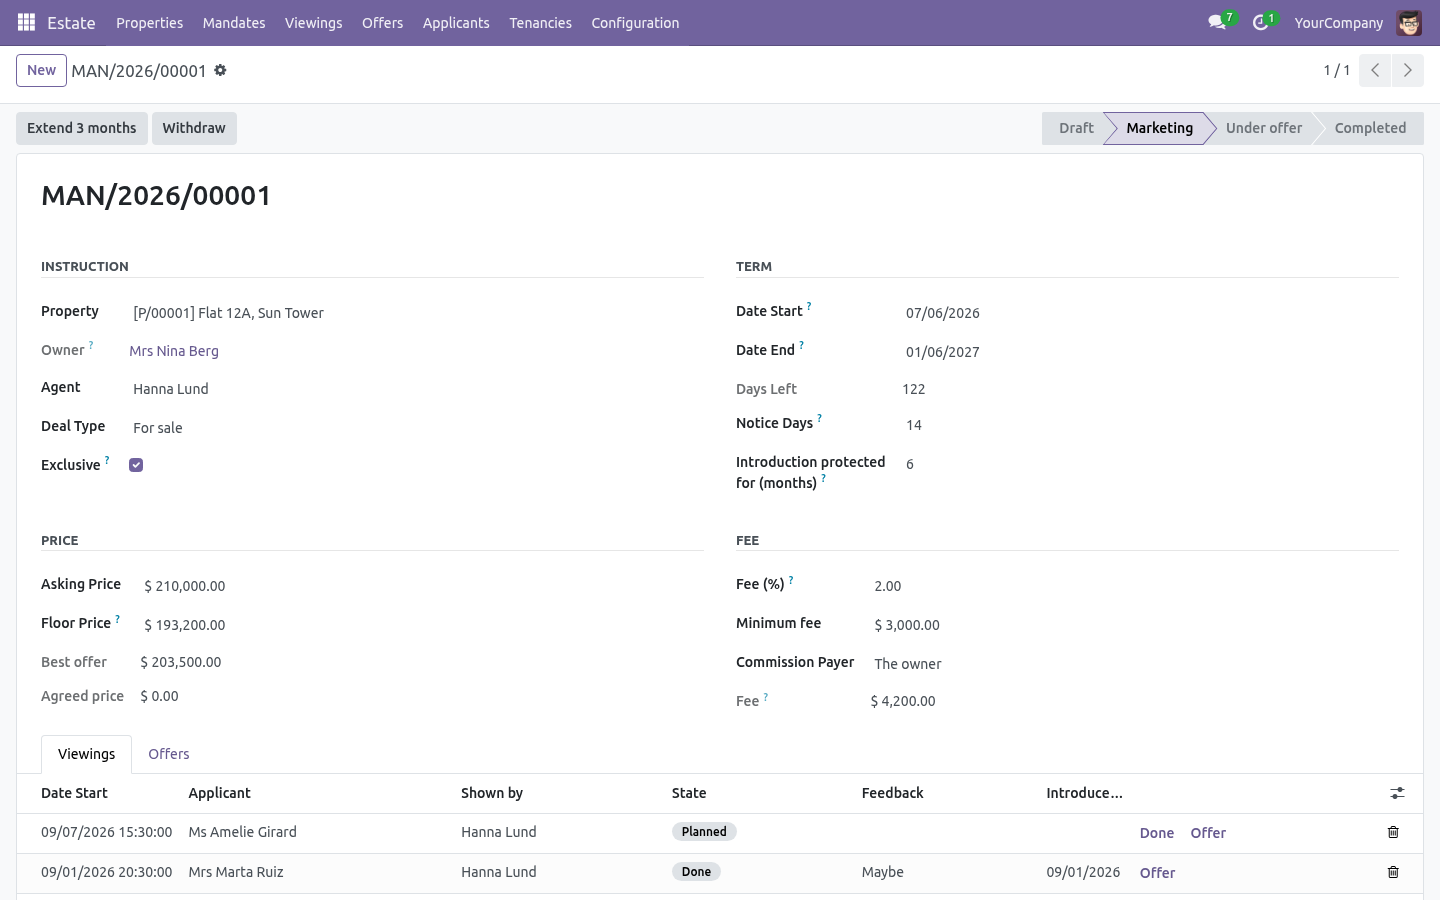The height and width of the screenshot is (900, 1440).
Task: Switch to the Offers tab
Action: pyautogui.click(x=169, y=754)
